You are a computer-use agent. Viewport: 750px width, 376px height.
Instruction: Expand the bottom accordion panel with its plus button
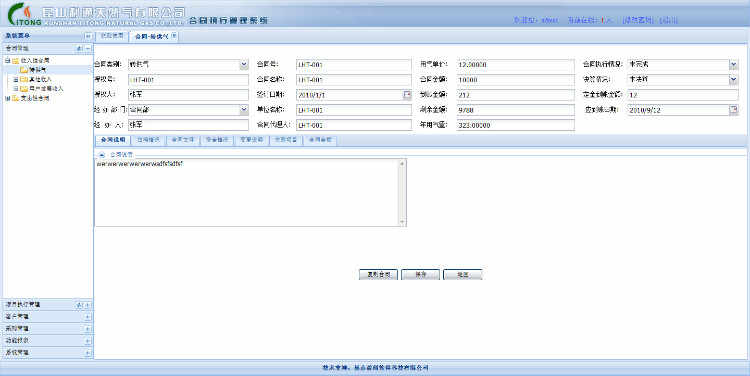pos(88,353)
